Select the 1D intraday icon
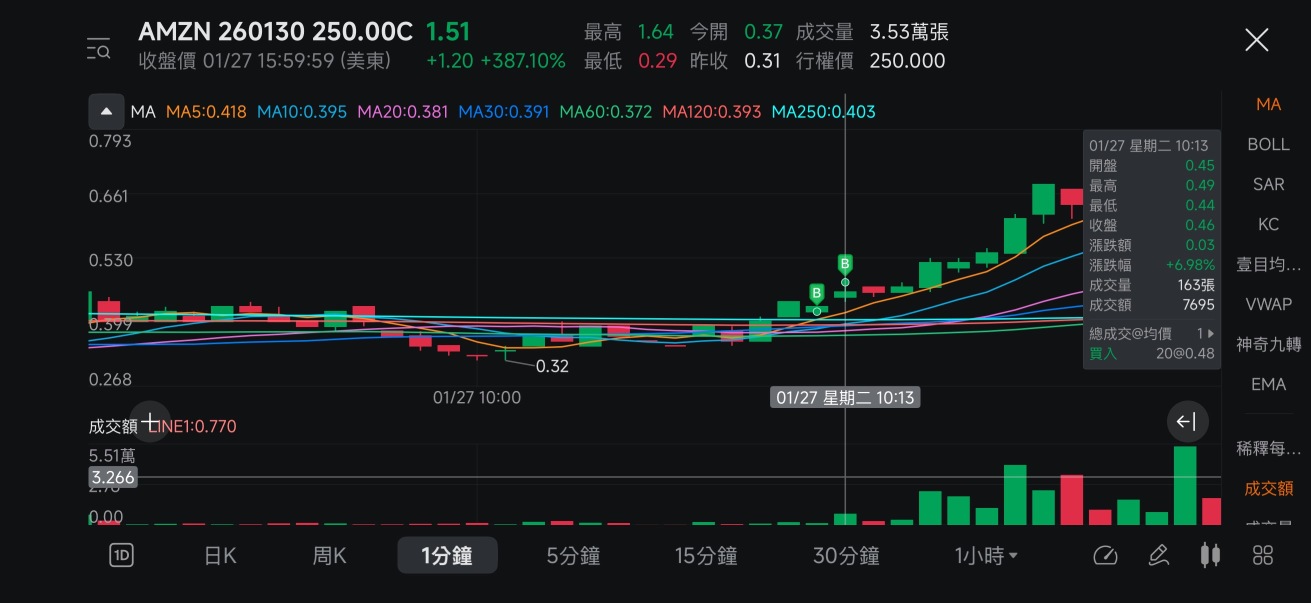 click(x=121, y=556)
